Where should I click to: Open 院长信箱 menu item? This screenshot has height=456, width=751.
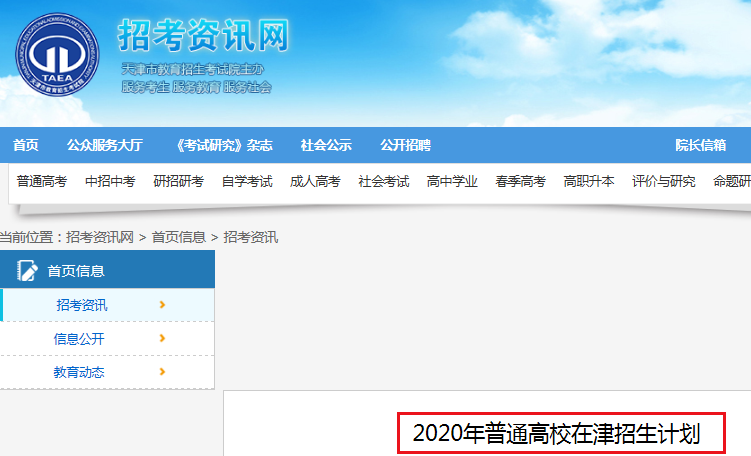(x=701, y=145)
